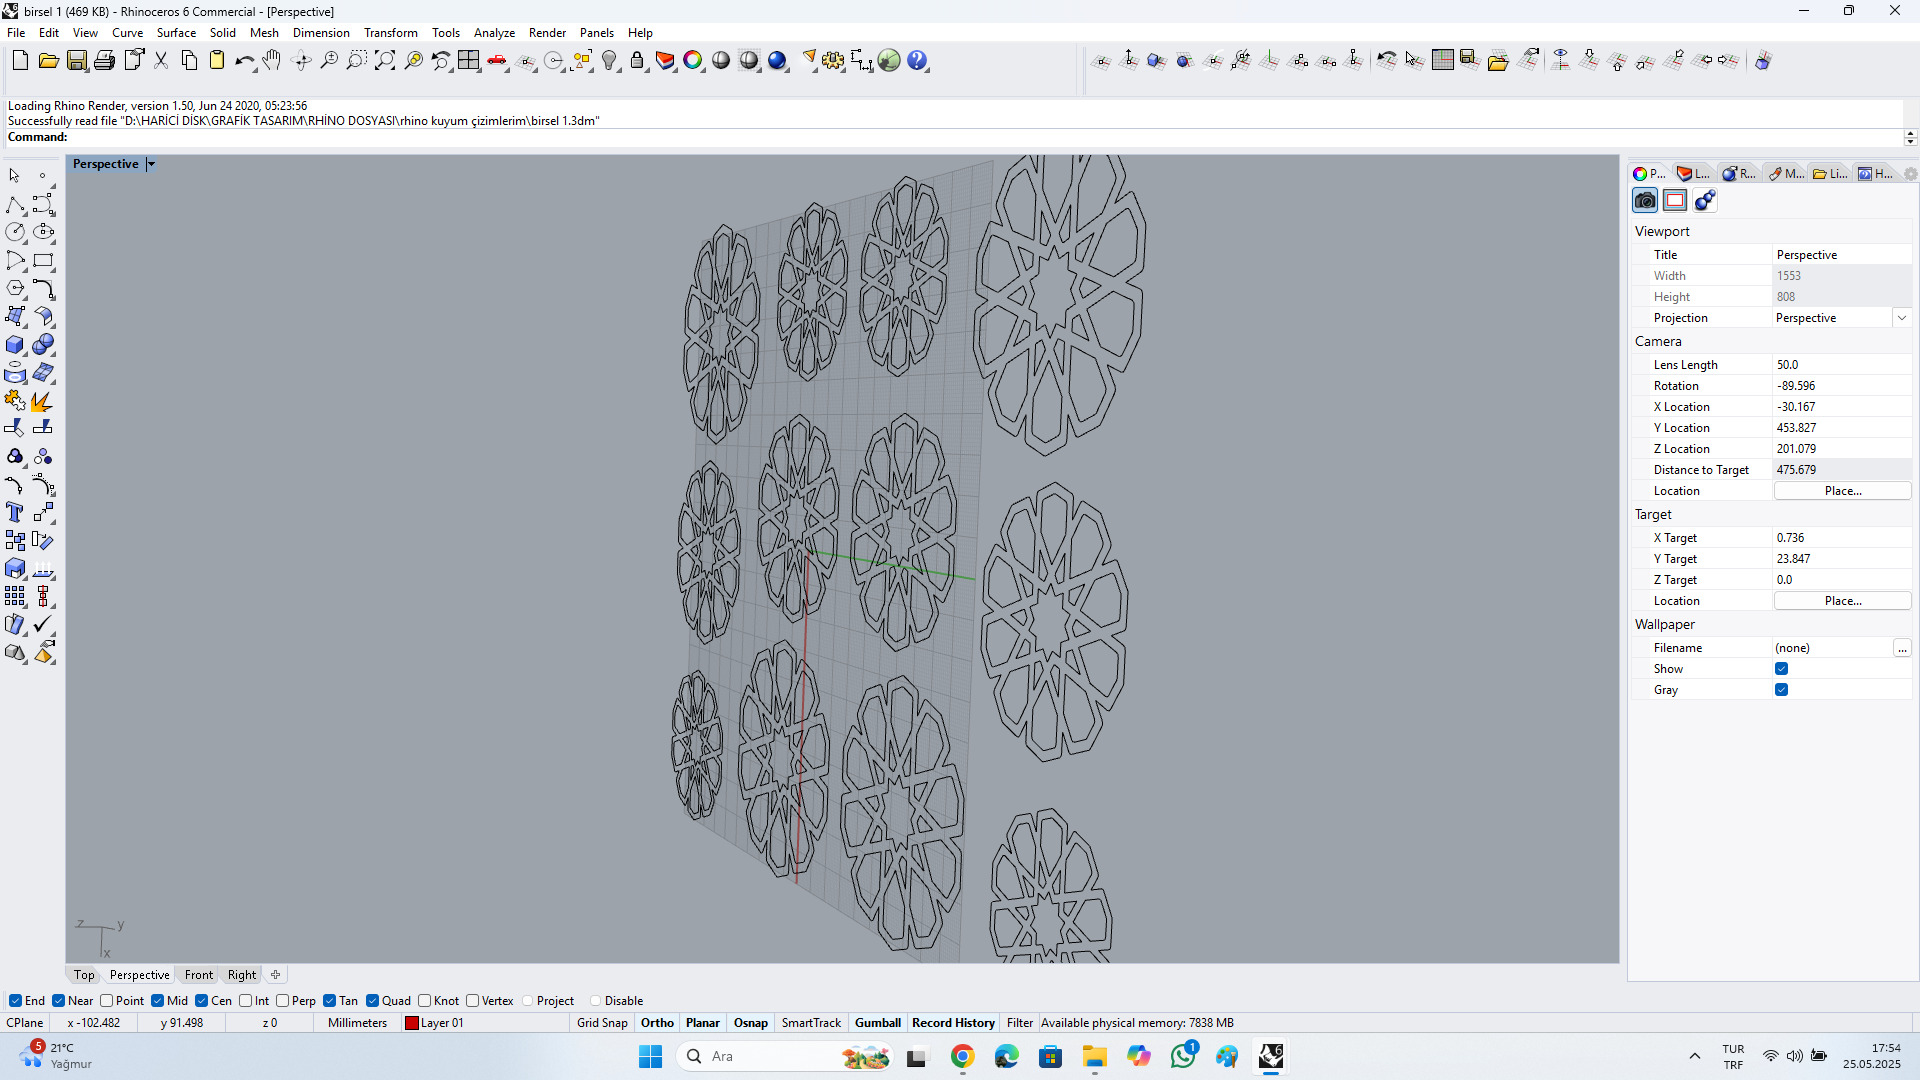Open WhatsApp from the taskbar
The height and width of the screenshot is (1080, 1920).
click(1183, 1056)
